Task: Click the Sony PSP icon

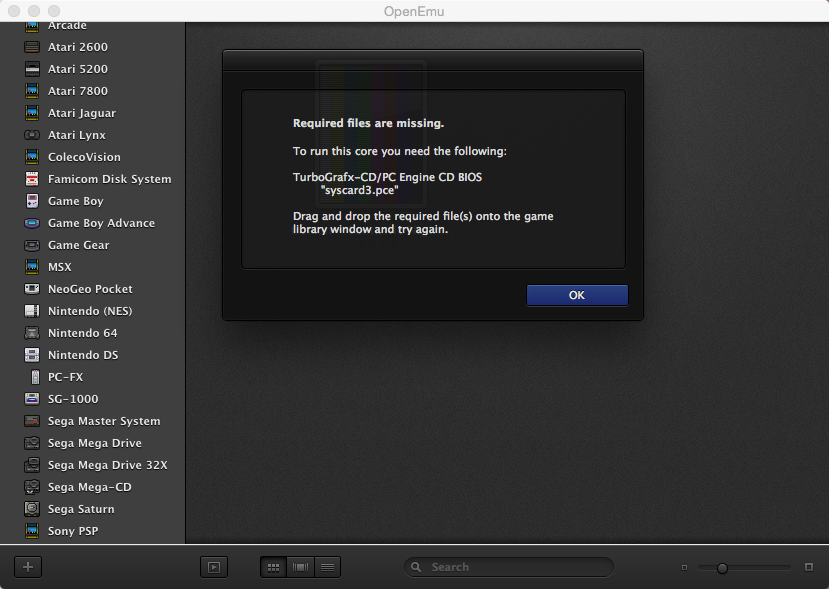Action: pyautogui.click(x=32, y=531)
